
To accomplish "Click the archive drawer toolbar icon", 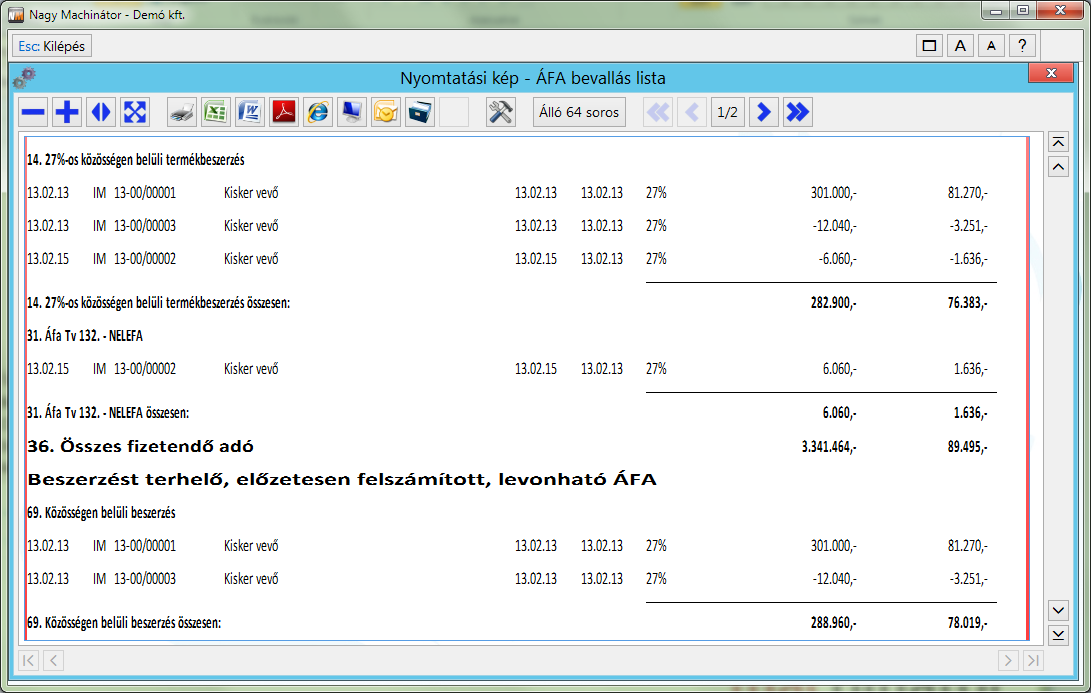I will pos(420,112).
